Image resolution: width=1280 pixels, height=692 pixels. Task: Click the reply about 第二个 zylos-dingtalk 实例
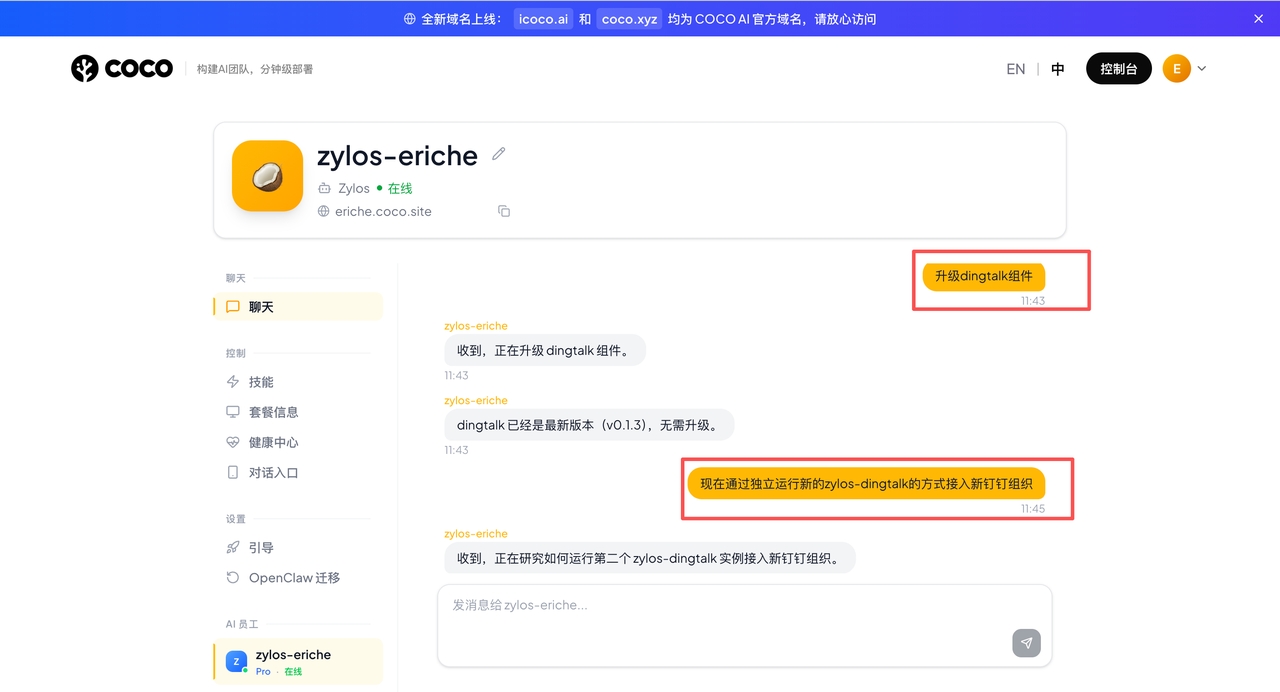[649, 558]
